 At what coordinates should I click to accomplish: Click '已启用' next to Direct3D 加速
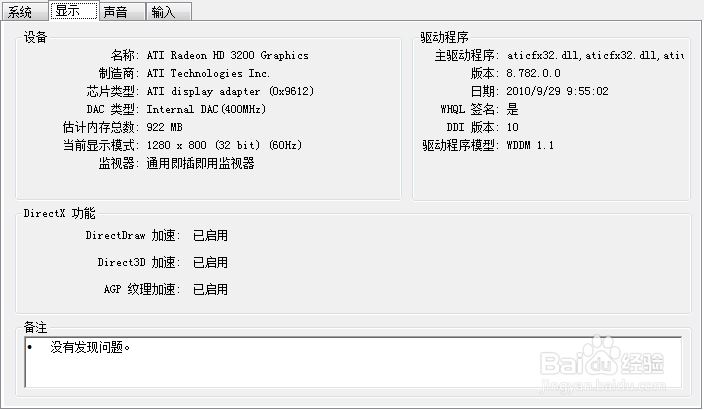tap(210, 262)
